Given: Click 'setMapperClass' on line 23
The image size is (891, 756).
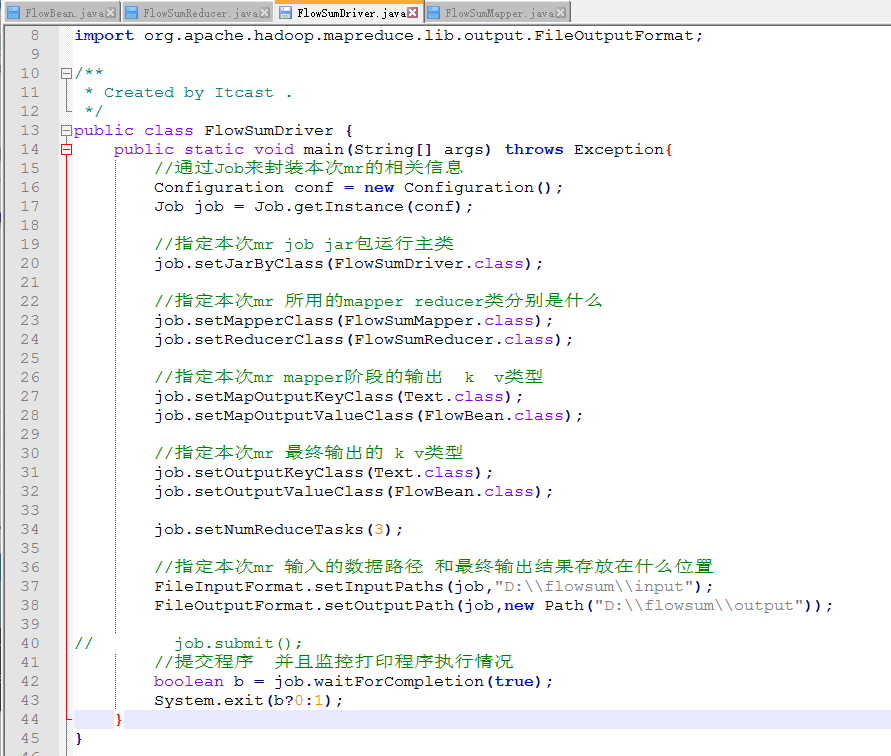Looking at the screenshot, I should click(x=264, y=321).
